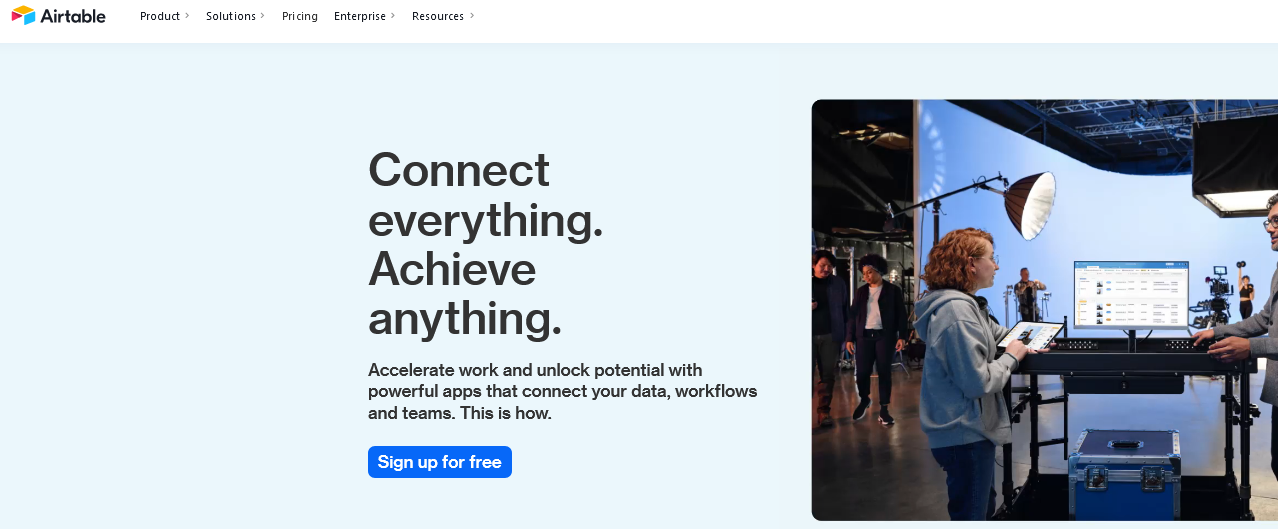Viewport: 1278px width, 529px height.
Task: Expand the chevron beside Solutions
Action: point(263,16)
